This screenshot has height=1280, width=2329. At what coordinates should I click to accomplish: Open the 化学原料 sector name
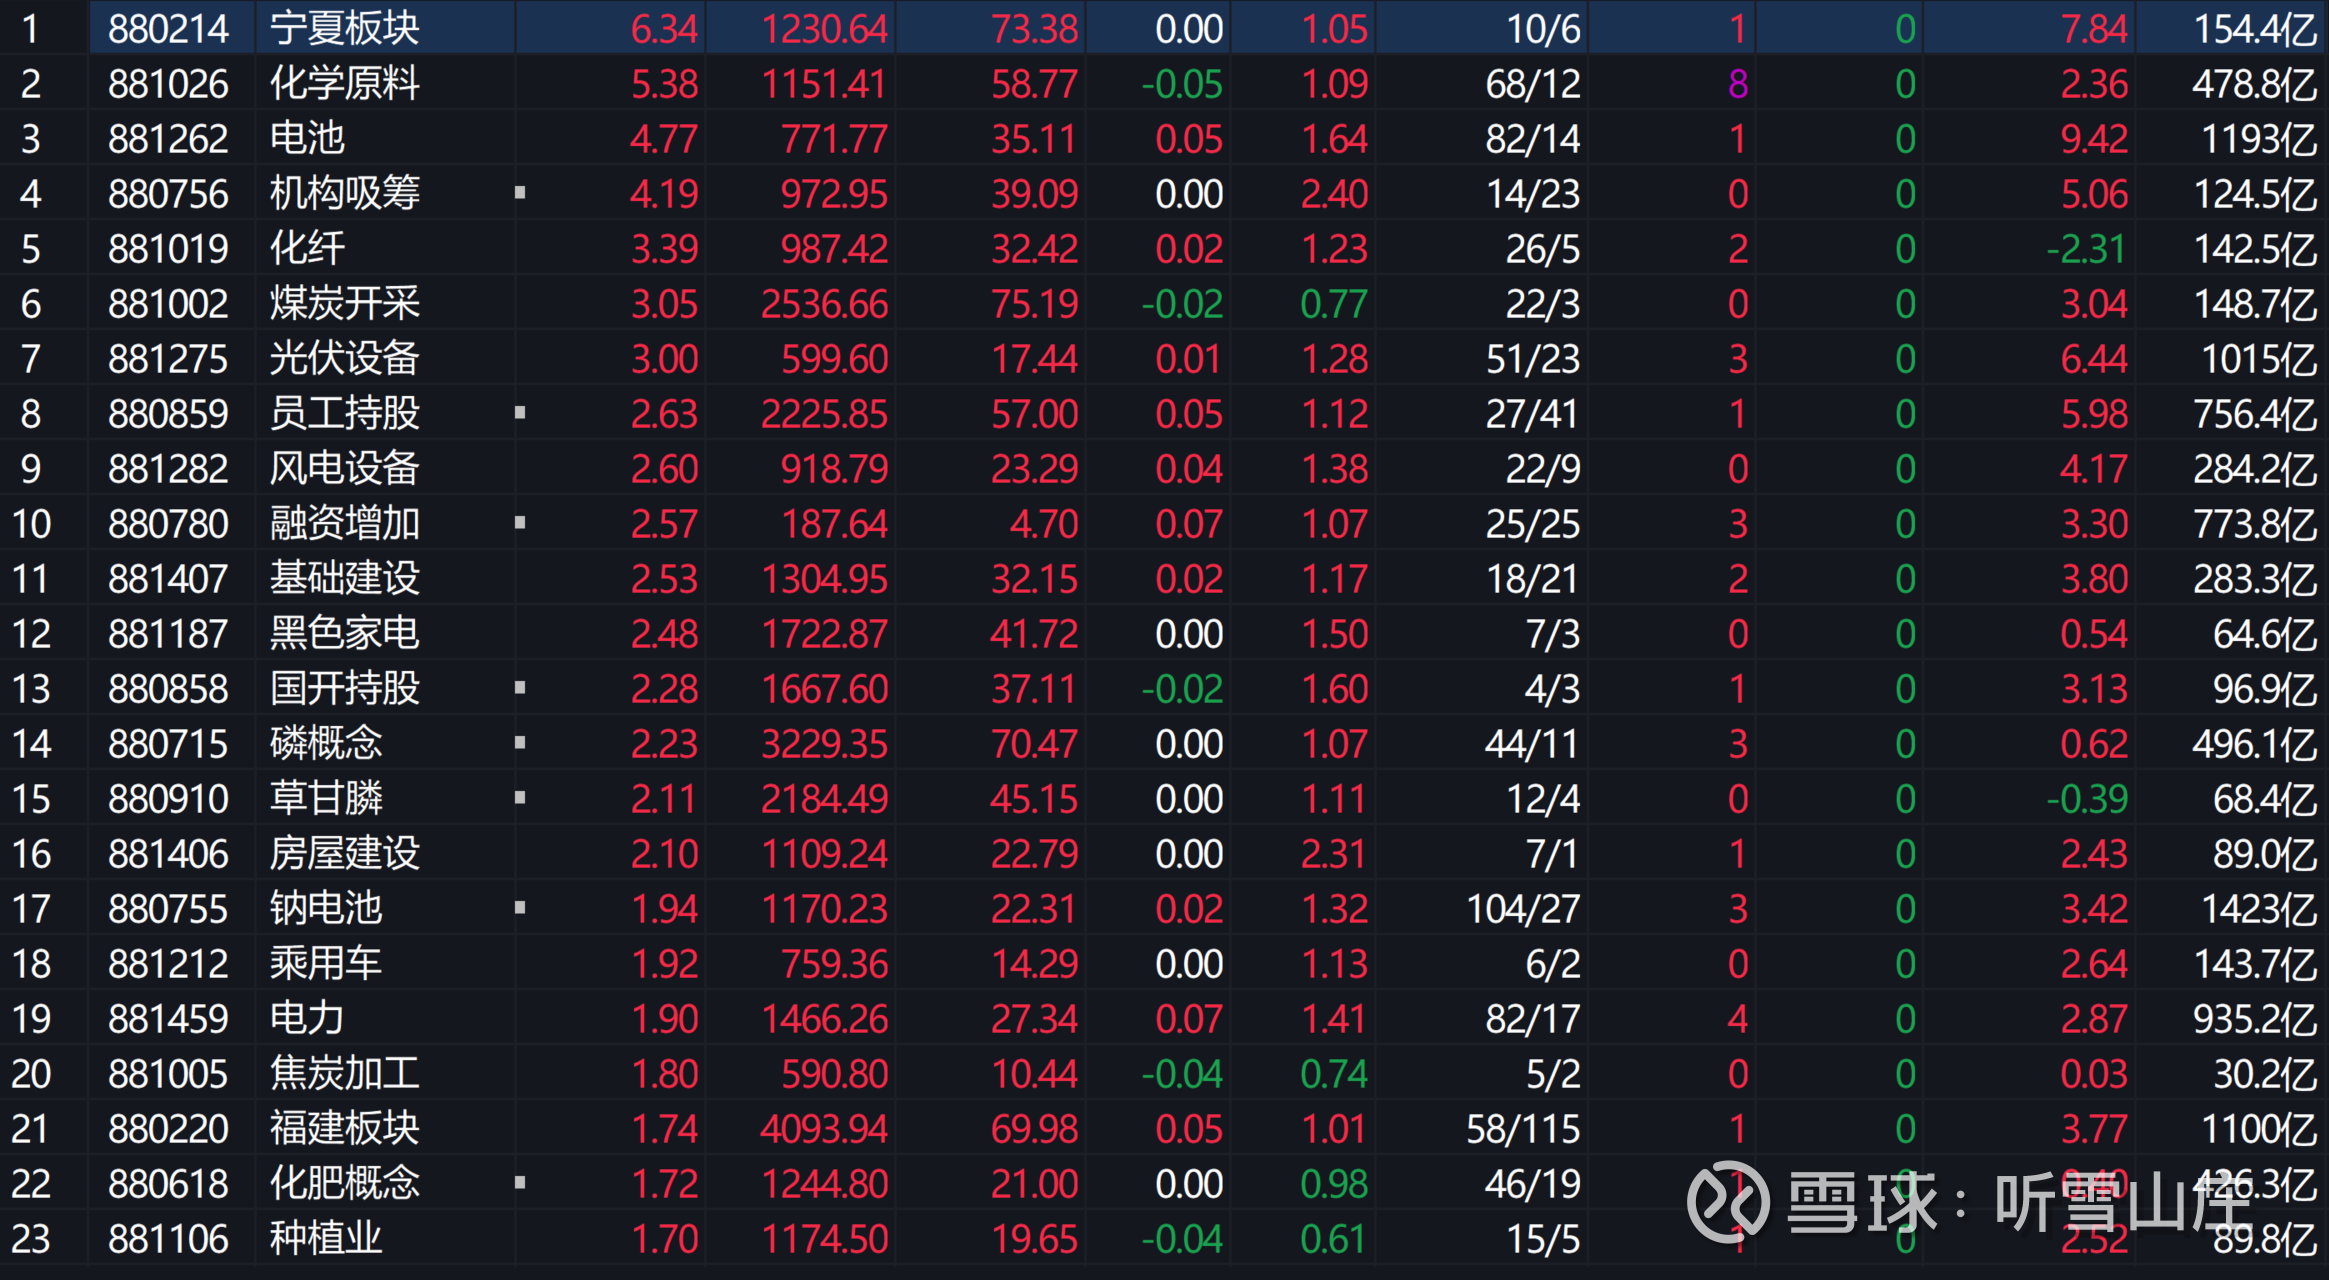pyautogui.click(x=345, y=84)
